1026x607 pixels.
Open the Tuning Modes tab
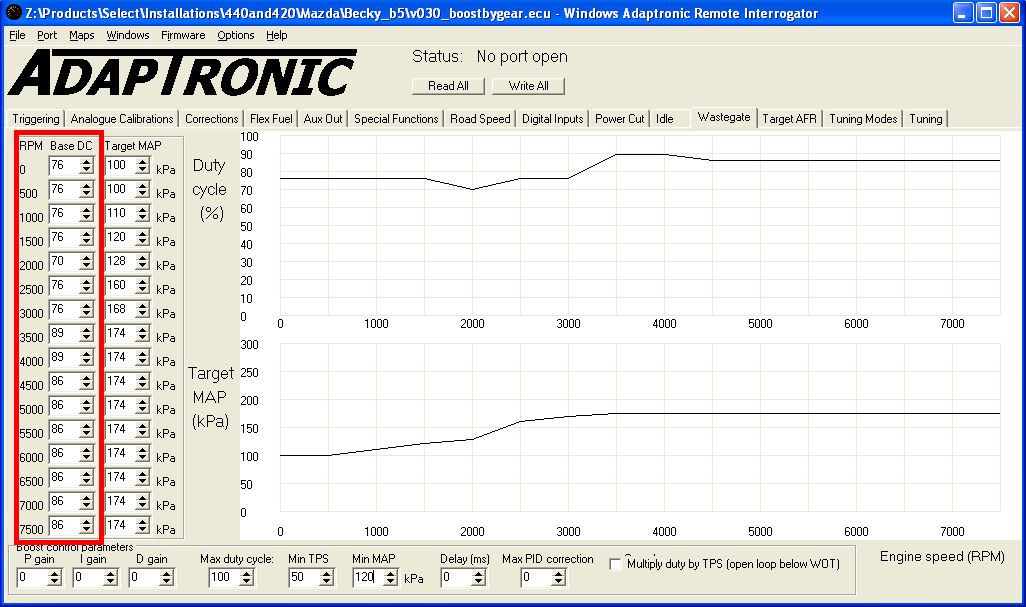pyautogui.click(x=863, y=118)
